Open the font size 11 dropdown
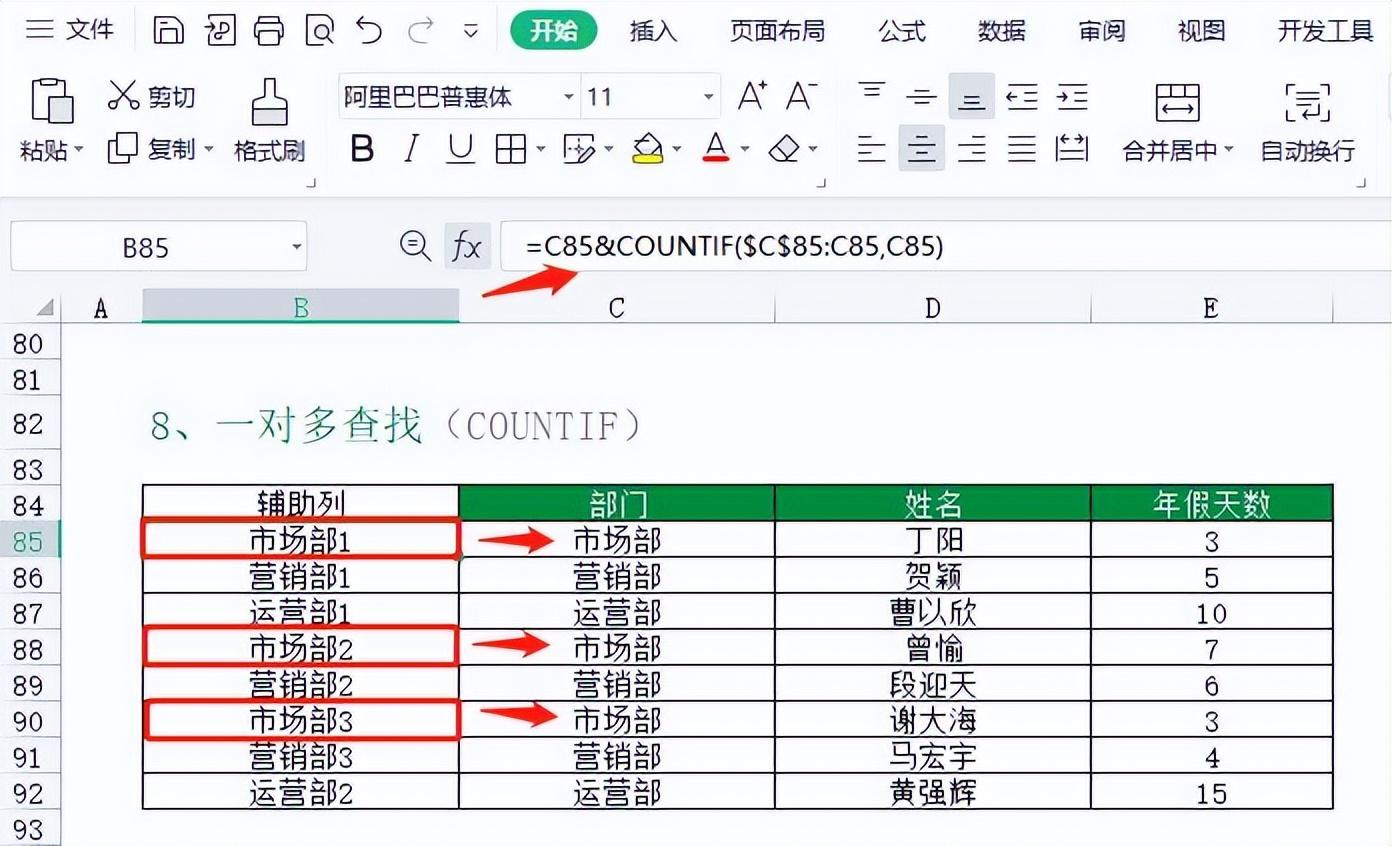This screenshot has width=1392, height=846. point(709,97)
